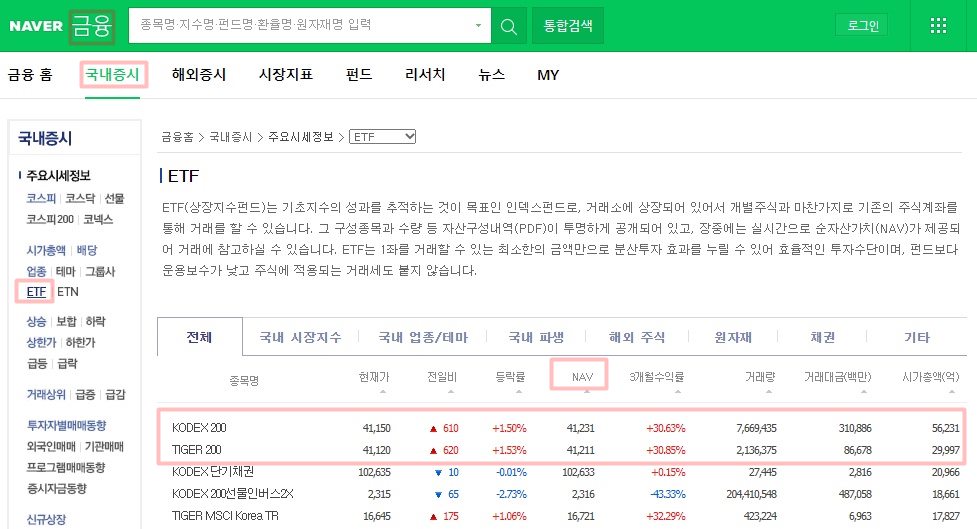Select the 기타 tab
The height and width of the screenshot is (529, 977).
click(917, 337)
